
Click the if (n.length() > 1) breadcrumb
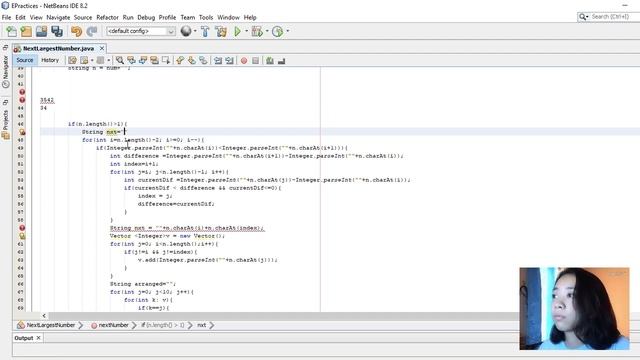pos(162,325)
